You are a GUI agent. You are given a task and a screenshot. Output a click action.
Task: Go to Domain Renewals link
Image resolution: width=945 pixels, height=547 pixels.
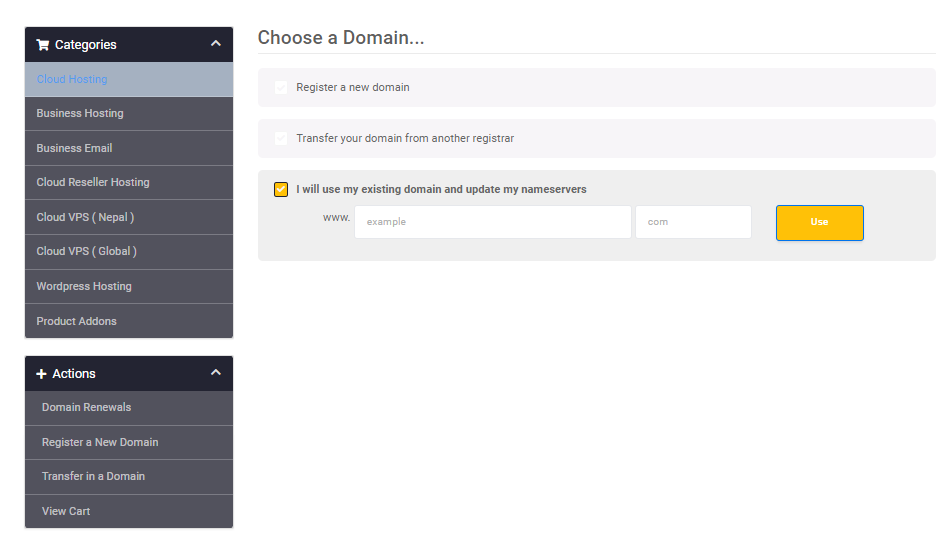point(86,408)
